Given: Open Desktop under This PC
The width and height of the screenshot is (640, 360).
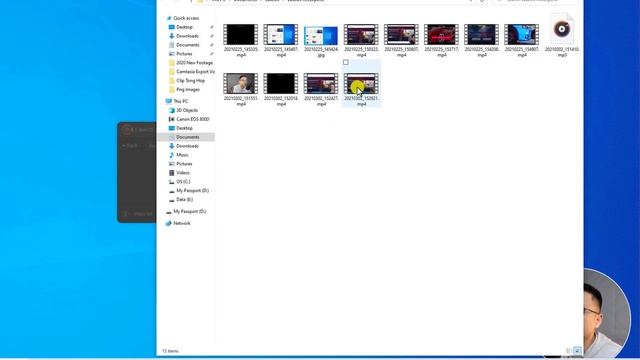Looking at the screenshot, I should point(181,128).
